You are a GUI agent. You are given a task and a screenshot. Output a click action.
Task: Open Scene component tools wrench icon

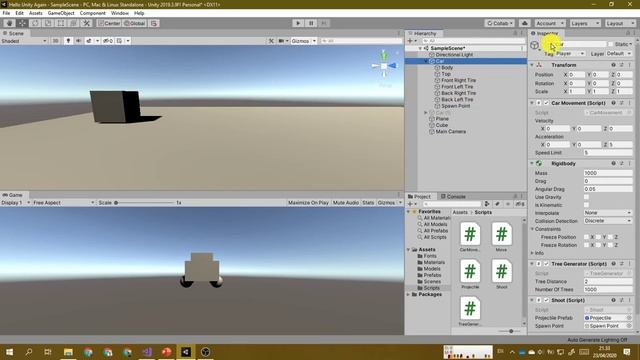pos(271,41)
